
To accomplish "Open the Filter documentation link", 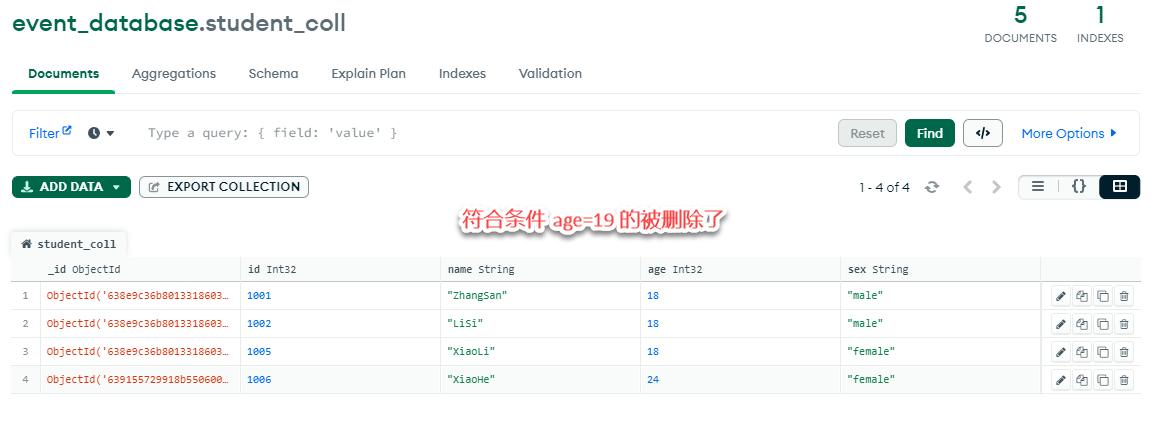I will tap(50, 133).
